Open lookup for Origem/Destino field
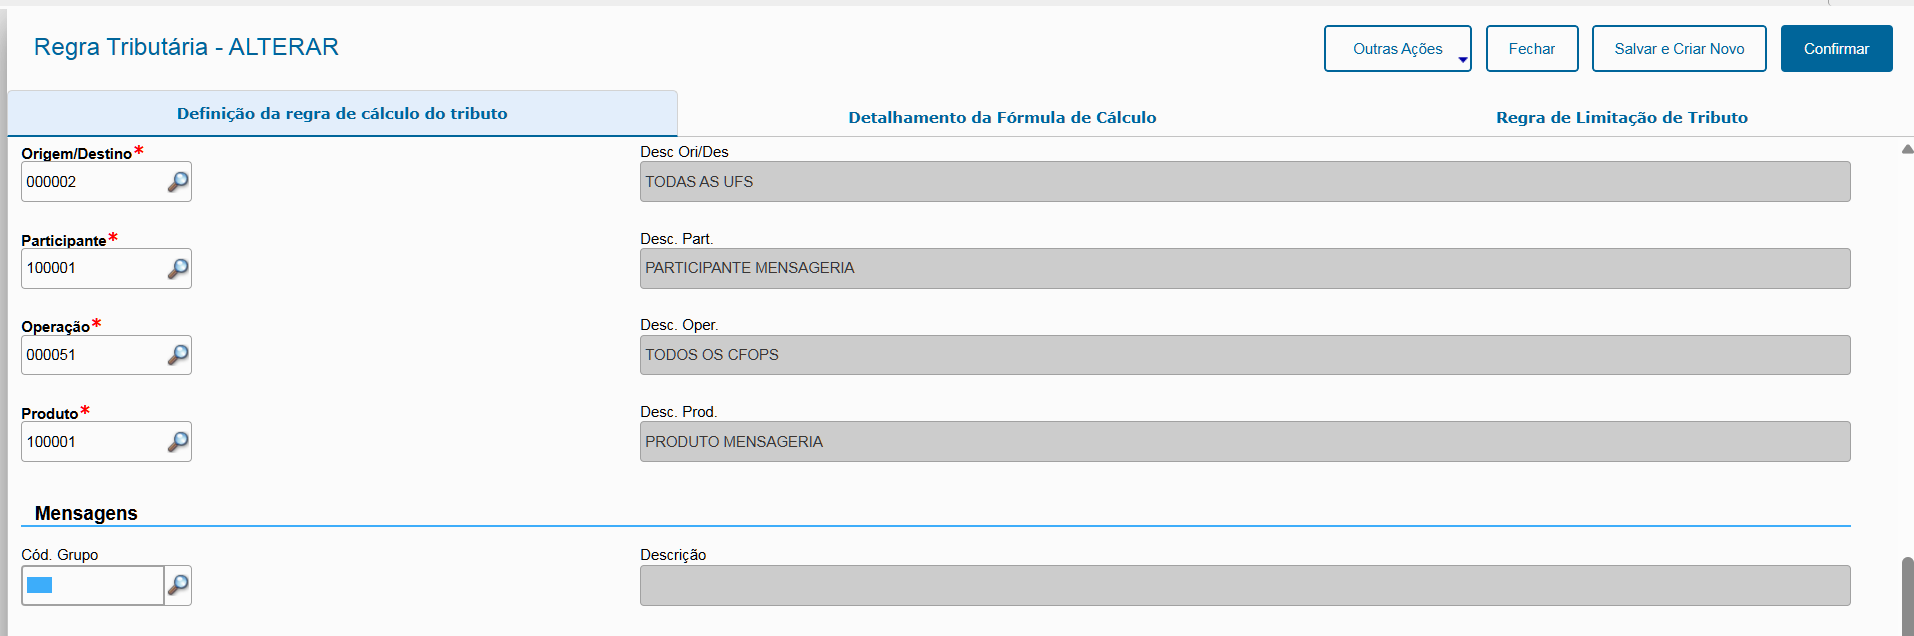The image size is (1914, 636). [178, 182]
